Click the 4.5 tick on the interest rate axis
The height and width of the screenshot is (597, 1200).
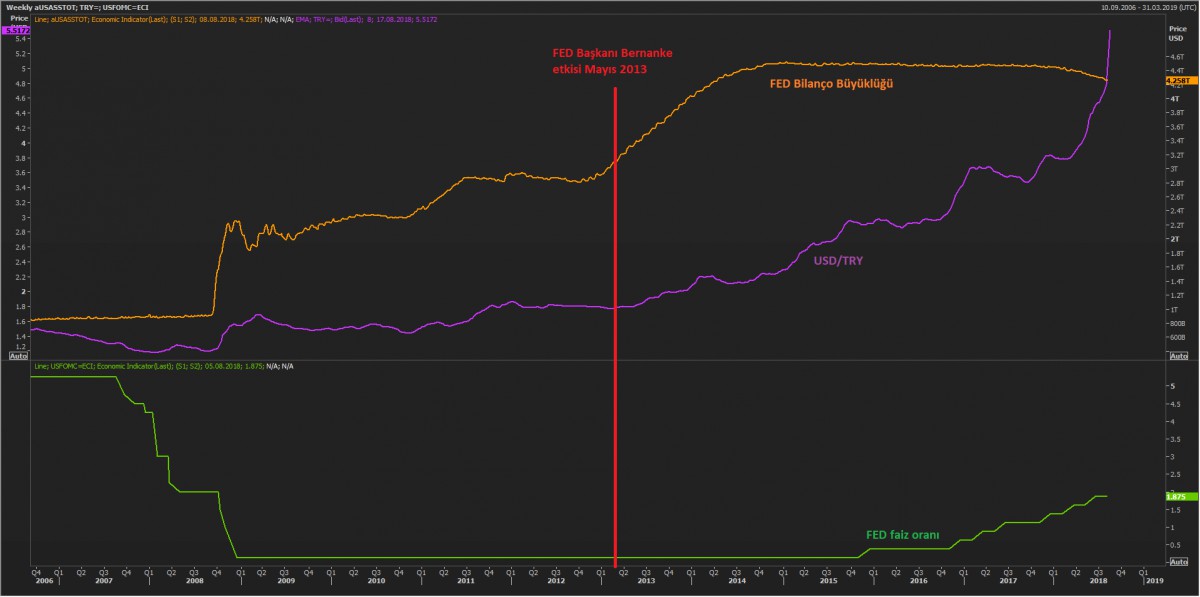point(1173,404)
